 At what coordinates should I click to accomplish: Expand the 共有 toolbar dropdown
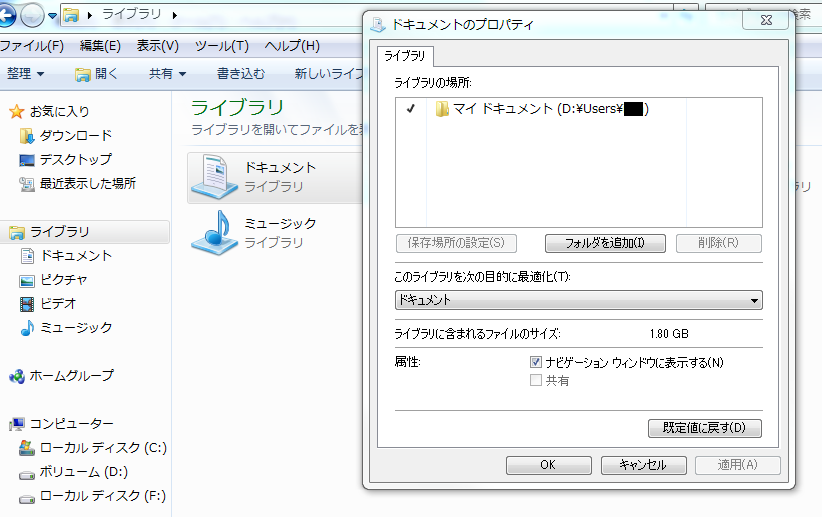[x=167, y=74]
